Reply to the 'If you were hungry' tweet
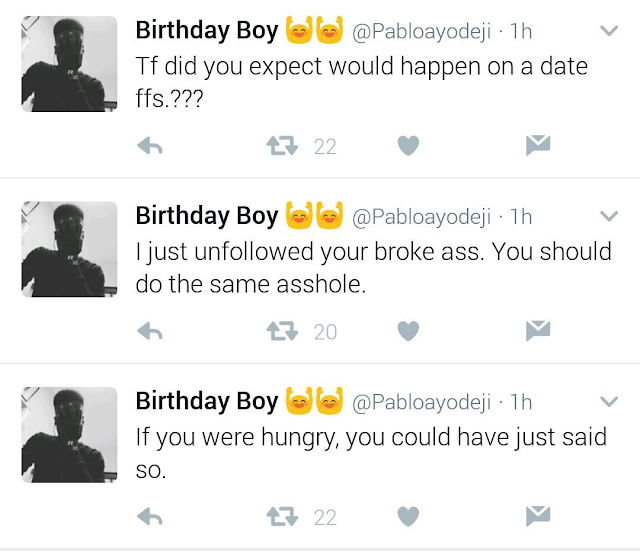This screenshot has height=551, width=640. point(150,517)
